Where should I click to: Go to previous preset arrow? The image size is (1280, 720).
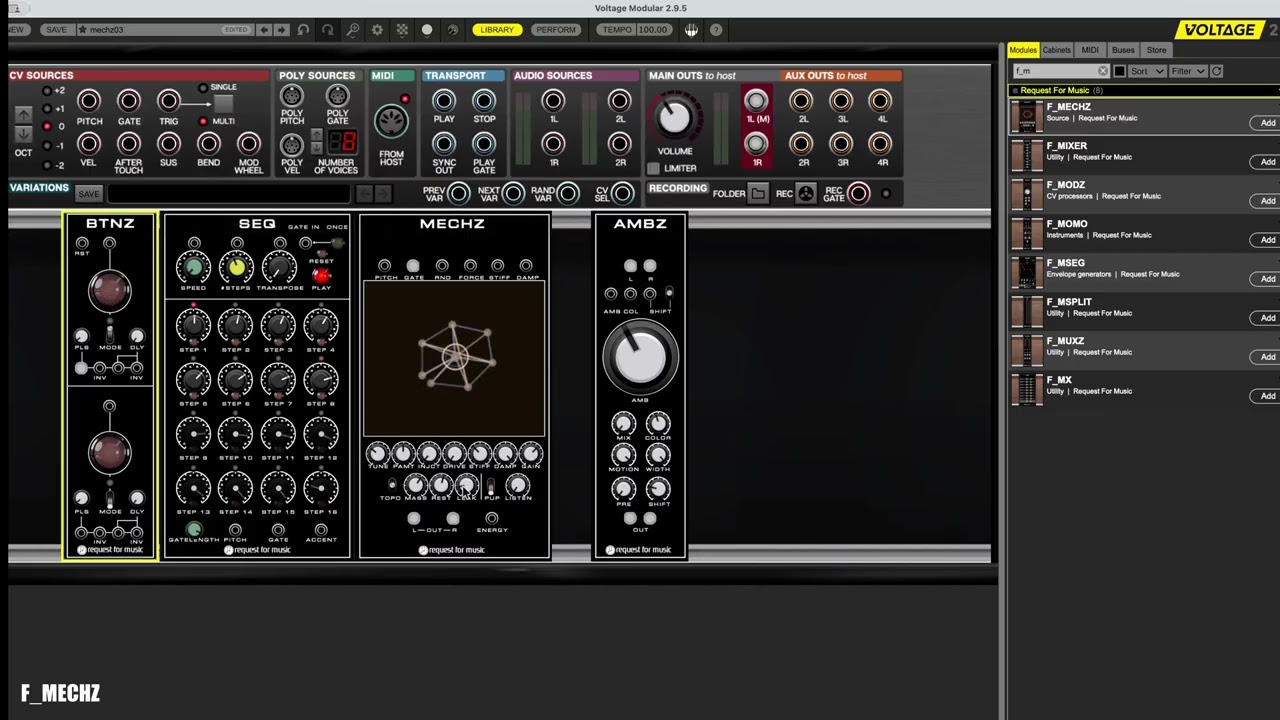(264, 30)
